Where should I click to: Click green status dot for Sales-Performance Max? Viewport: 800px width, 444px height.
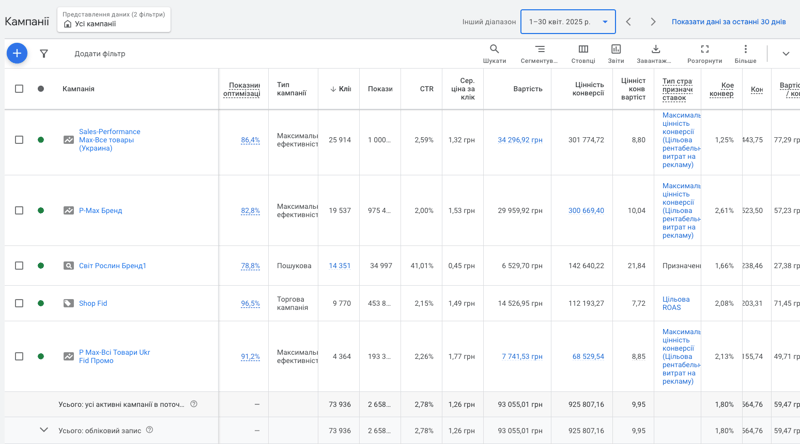[x=41, y=140]
